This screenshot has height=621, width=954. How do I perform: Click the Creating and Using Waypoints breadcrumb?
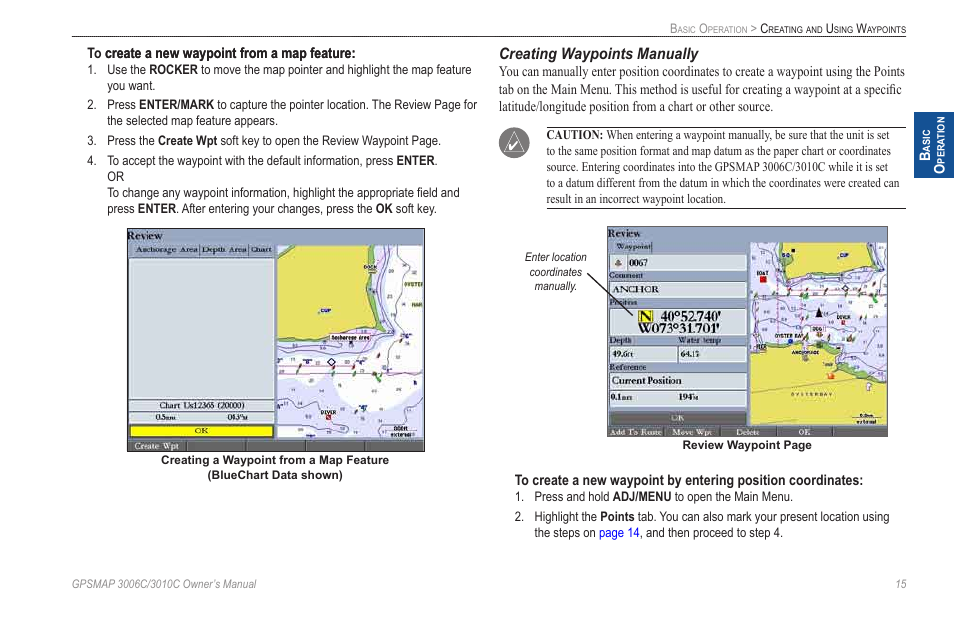[833, 29]
